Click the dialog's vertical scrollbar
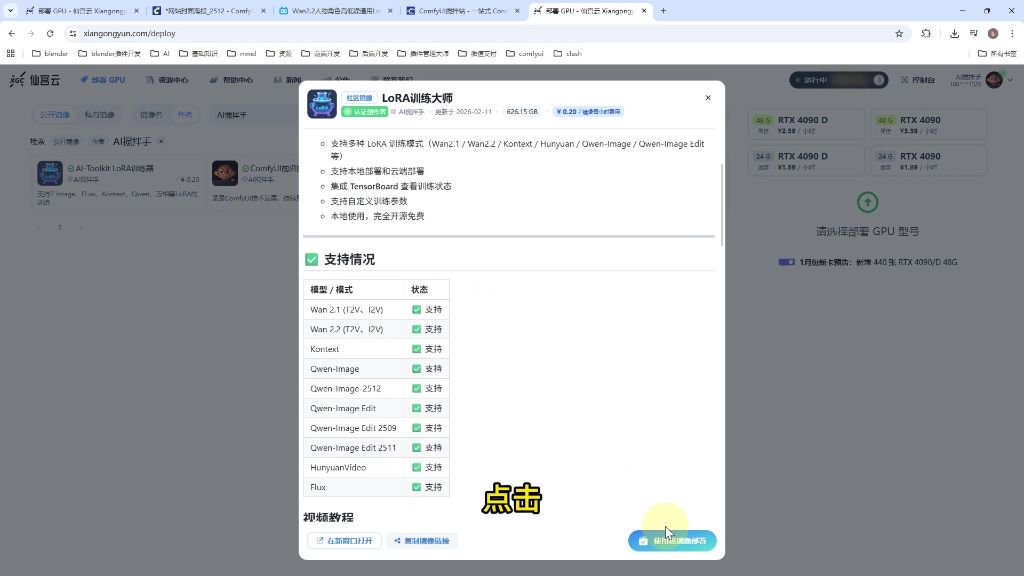The width and height of the screenshot is (1024, 576). 722,204
